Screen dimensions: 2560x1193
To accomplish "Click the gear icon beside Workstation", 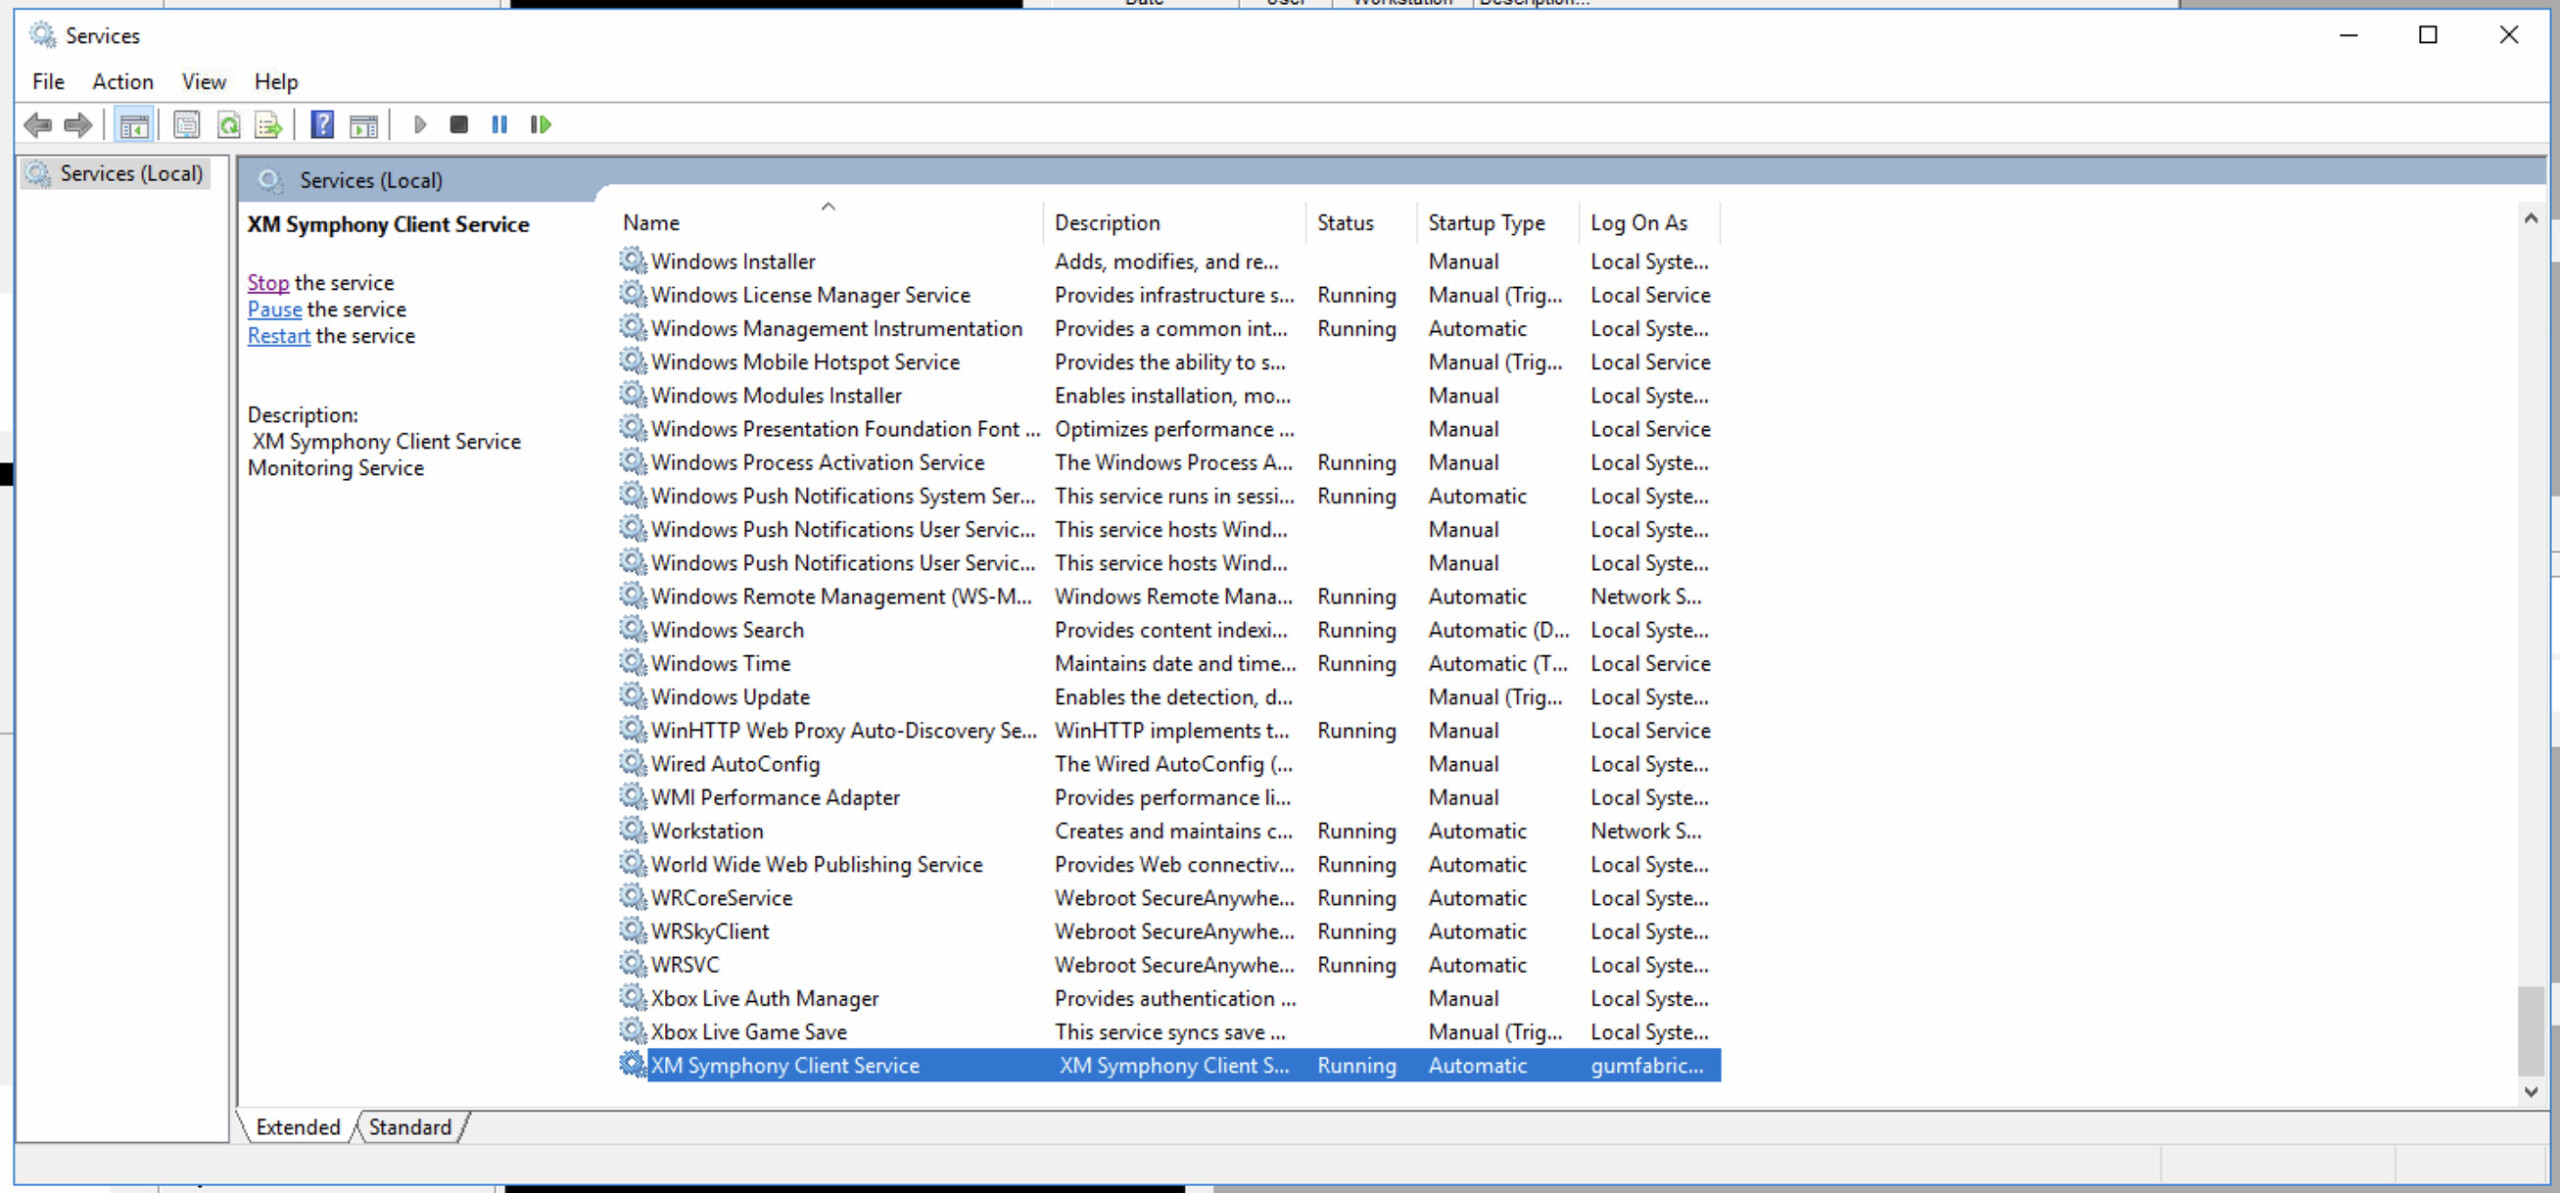I will tap(632, 831).
